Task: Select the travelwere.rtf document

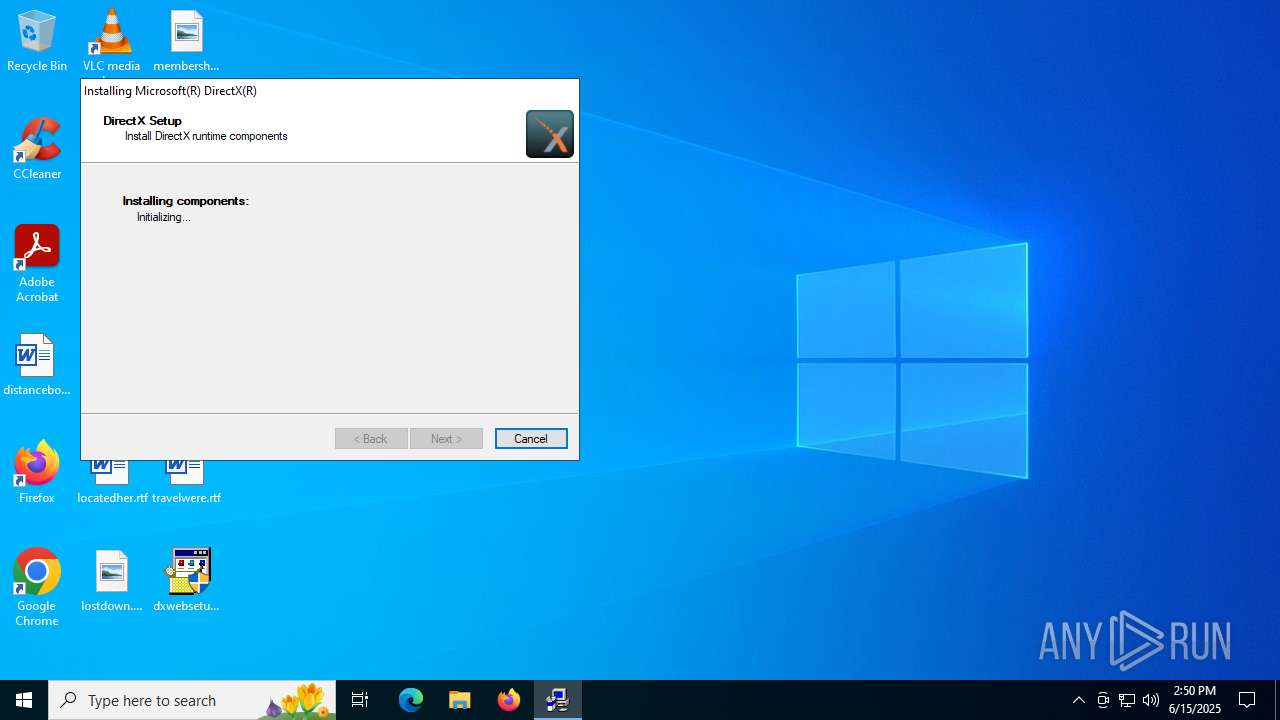Action: point(186,482)
